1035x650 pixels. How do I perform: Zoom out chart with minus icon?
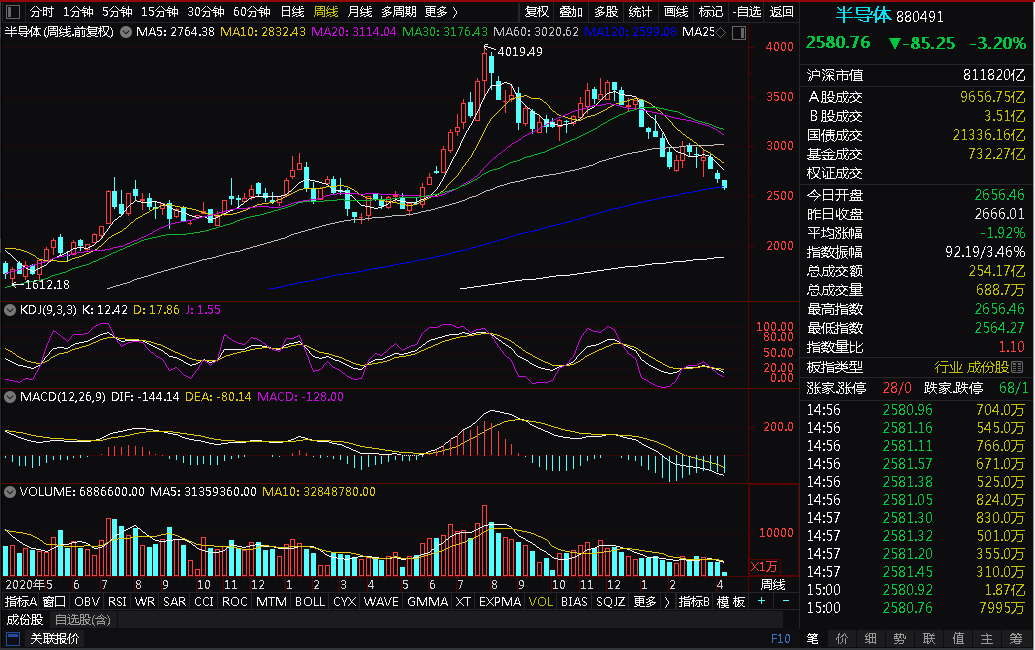click(785, 601)
